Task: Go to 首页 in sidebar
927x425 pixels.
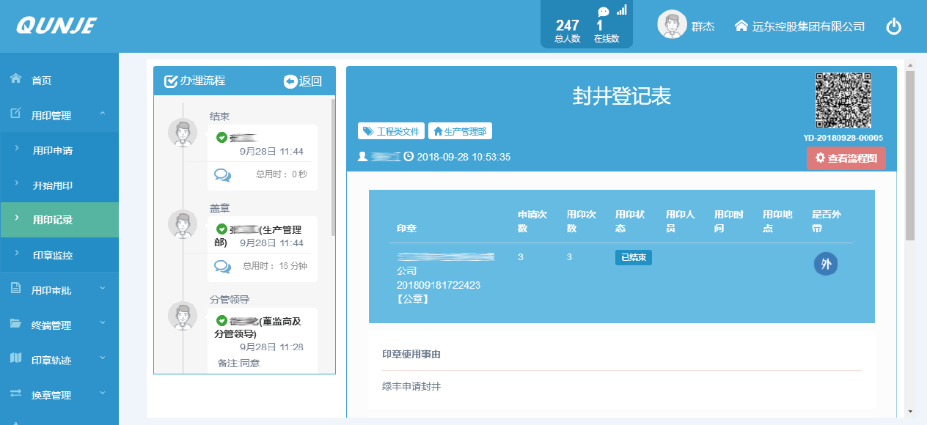Action: point(41,80)
